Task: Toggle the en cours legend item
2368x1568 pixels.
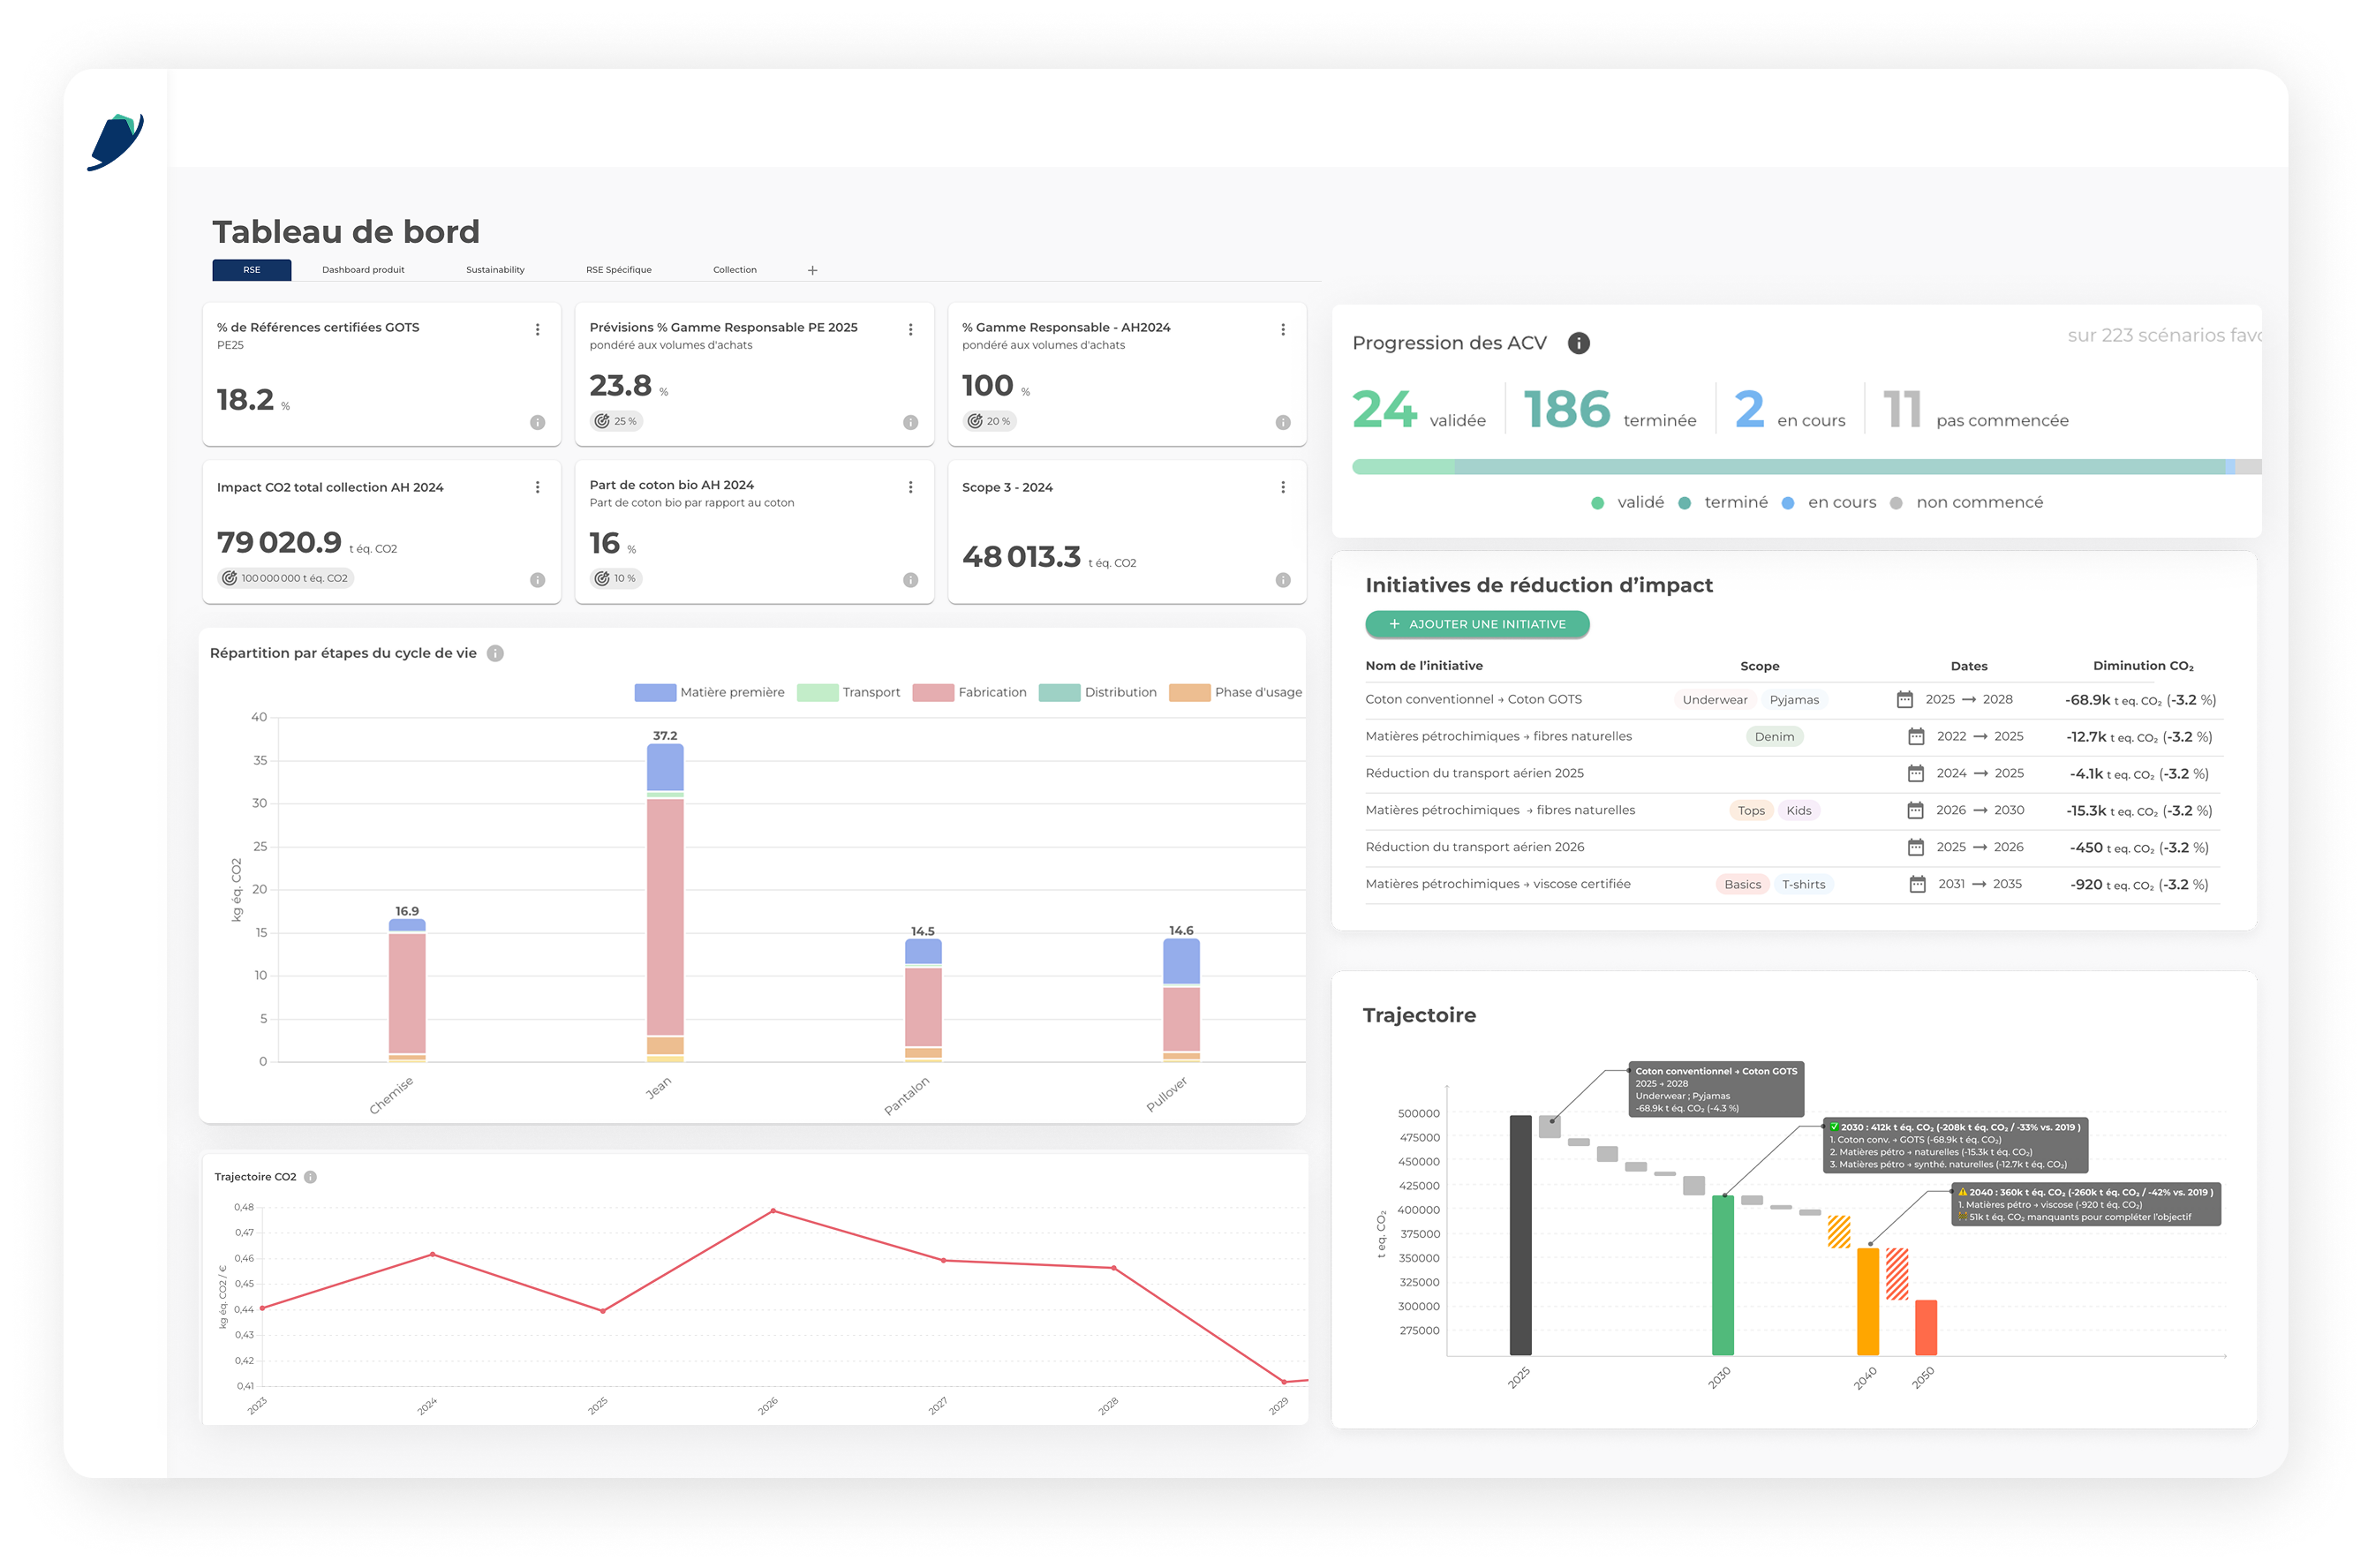Action: pos(1830,503)
